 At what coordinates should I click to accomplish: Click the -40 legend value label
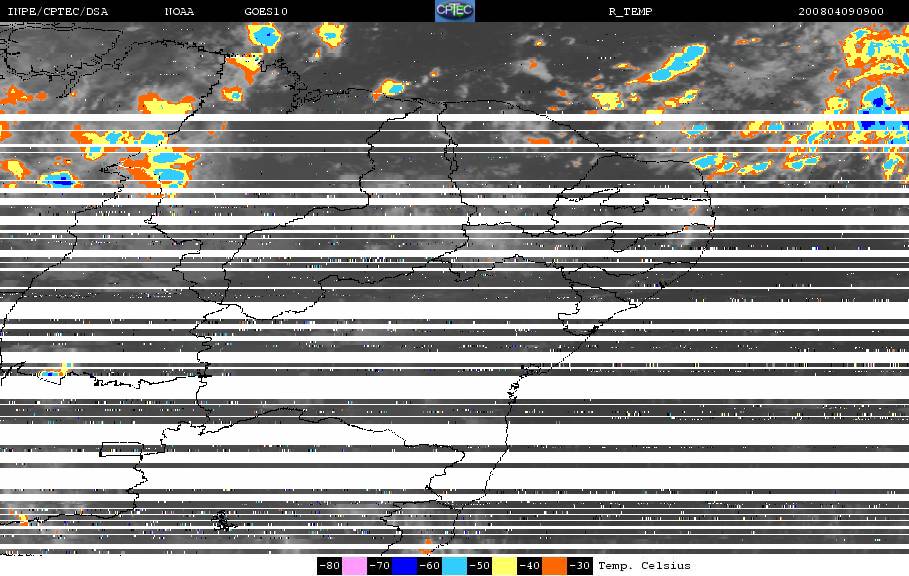(529, 566)
